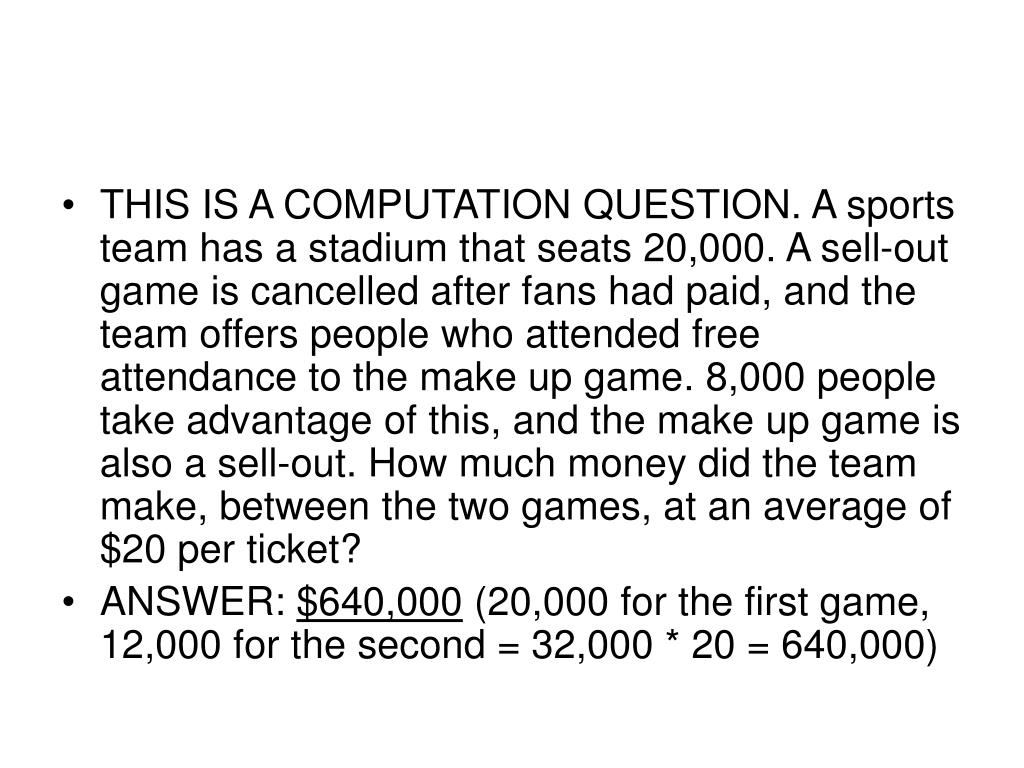The width and height of the screenshot is (1024, 768).
Task: Click the word QUESTION. in the first line
Action: 691,204
